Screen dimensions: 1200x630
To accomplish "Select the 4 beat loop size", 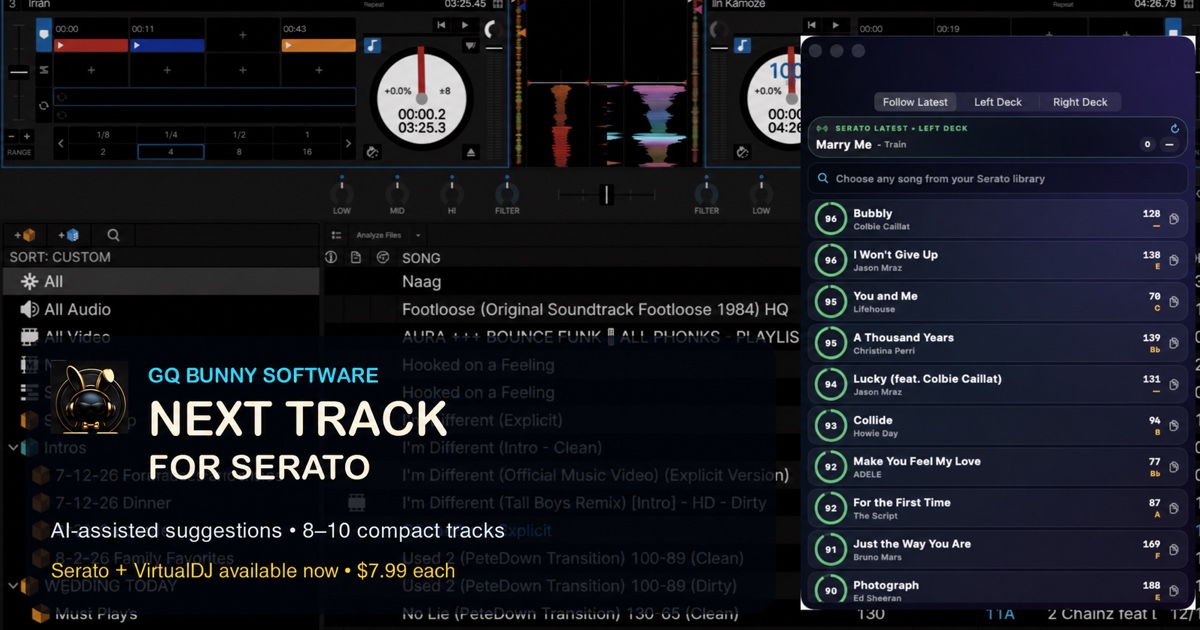I will 171,152.
